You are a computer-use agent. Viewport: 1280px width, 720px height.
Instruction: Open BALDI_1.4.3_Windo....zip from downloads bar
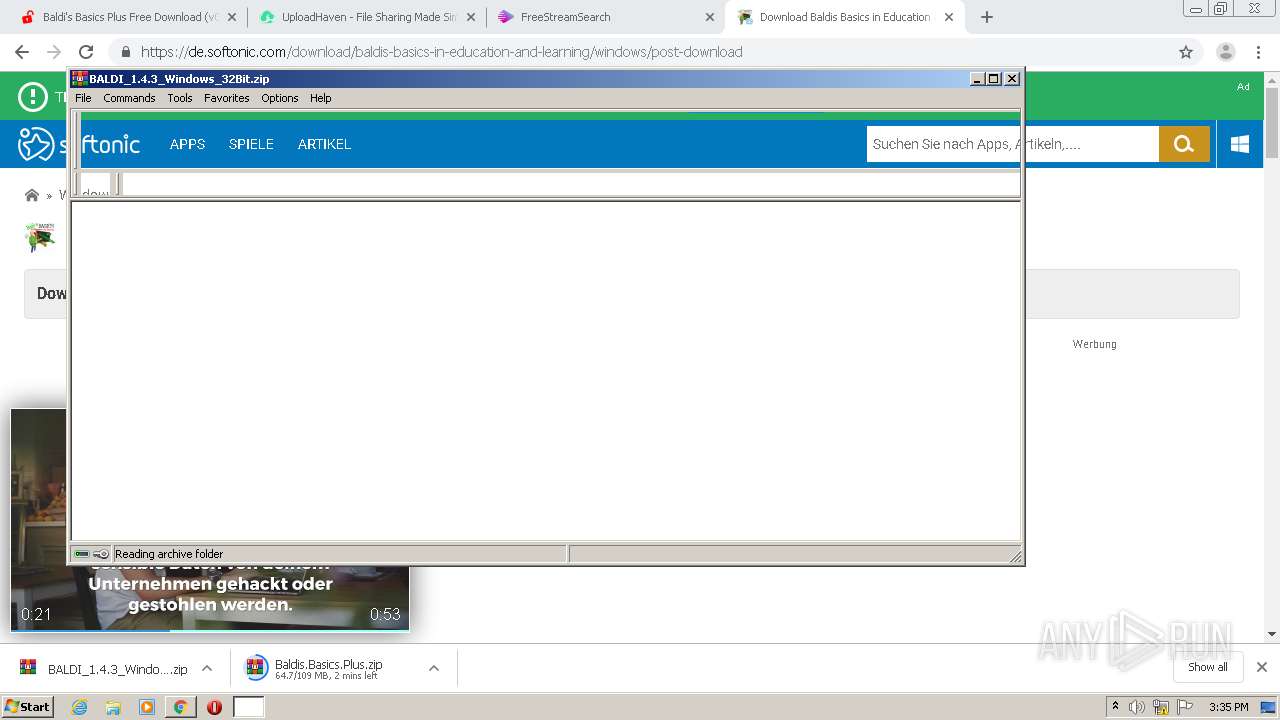pyautogui.click(x=103, y=668)
